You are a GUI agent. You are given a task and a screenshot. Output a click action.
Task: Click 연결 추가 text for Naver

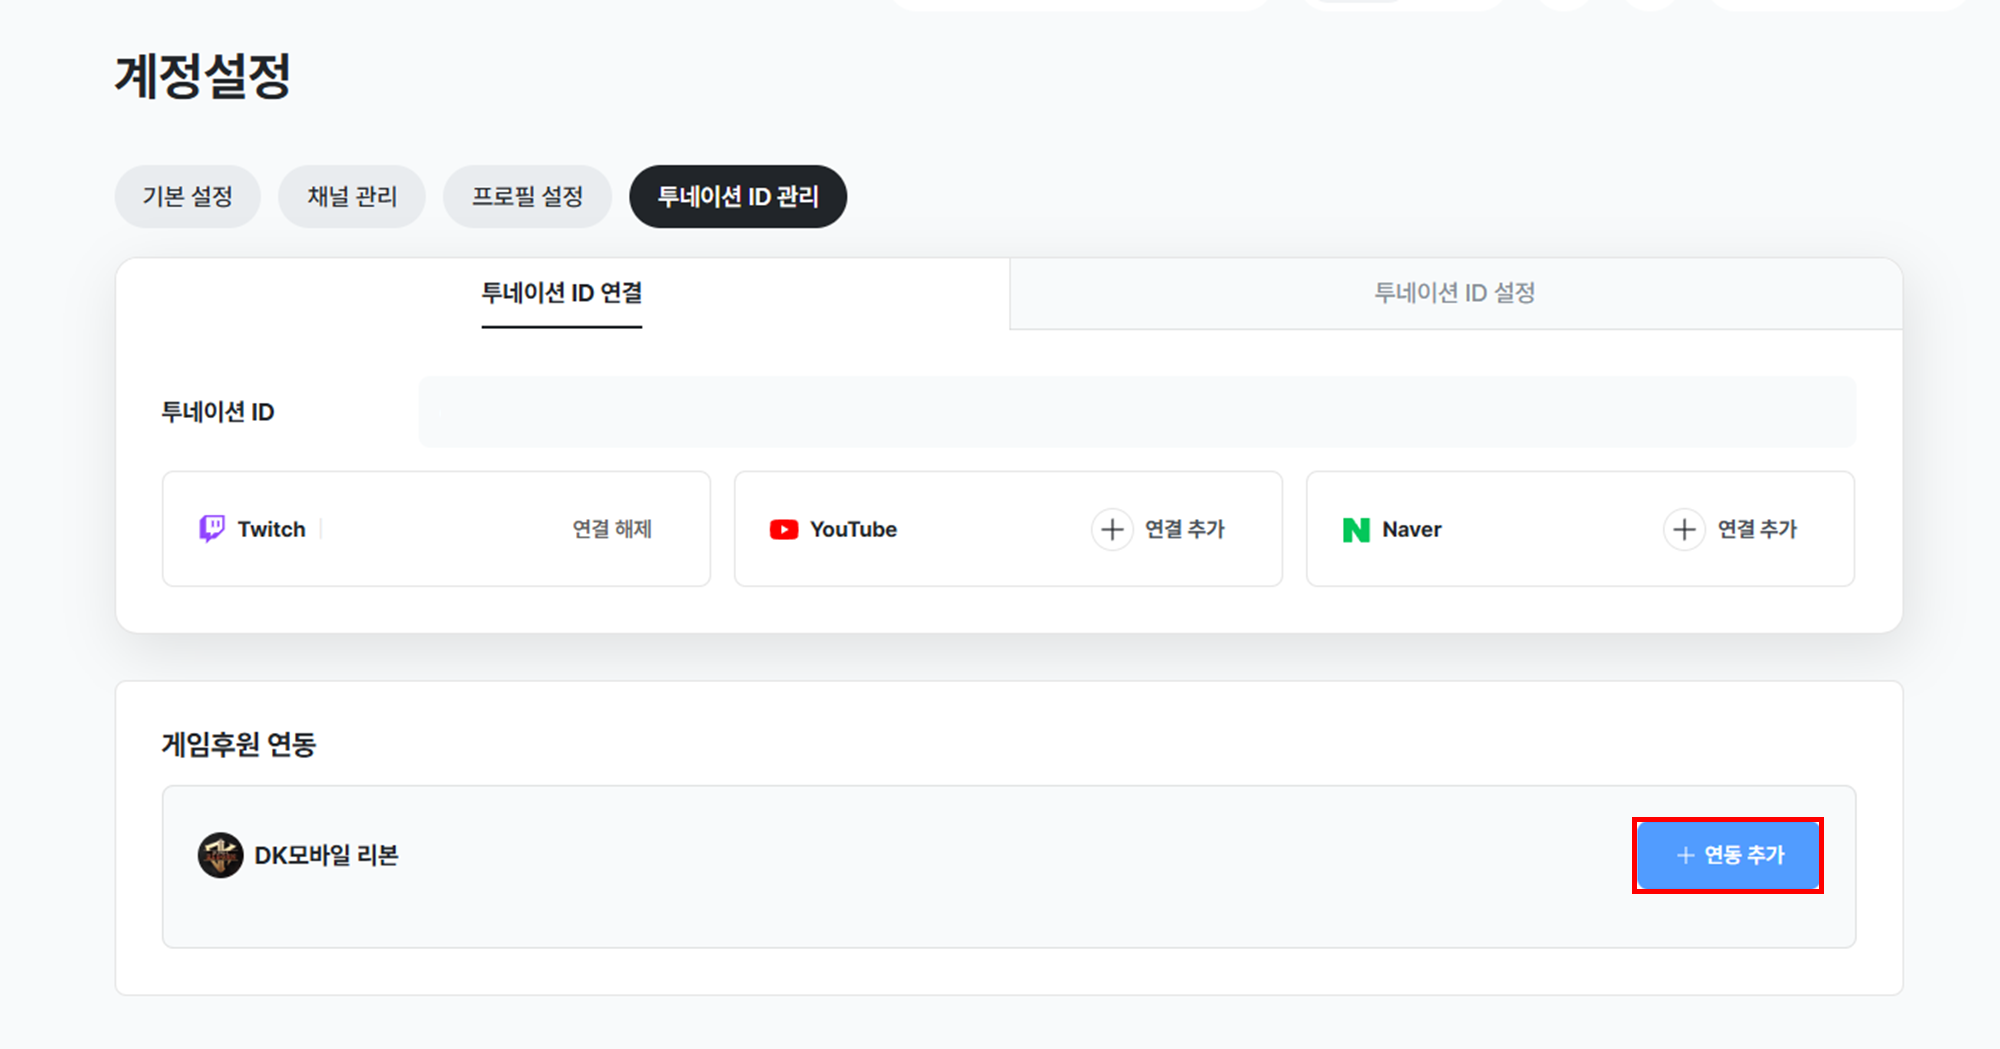1757,529
